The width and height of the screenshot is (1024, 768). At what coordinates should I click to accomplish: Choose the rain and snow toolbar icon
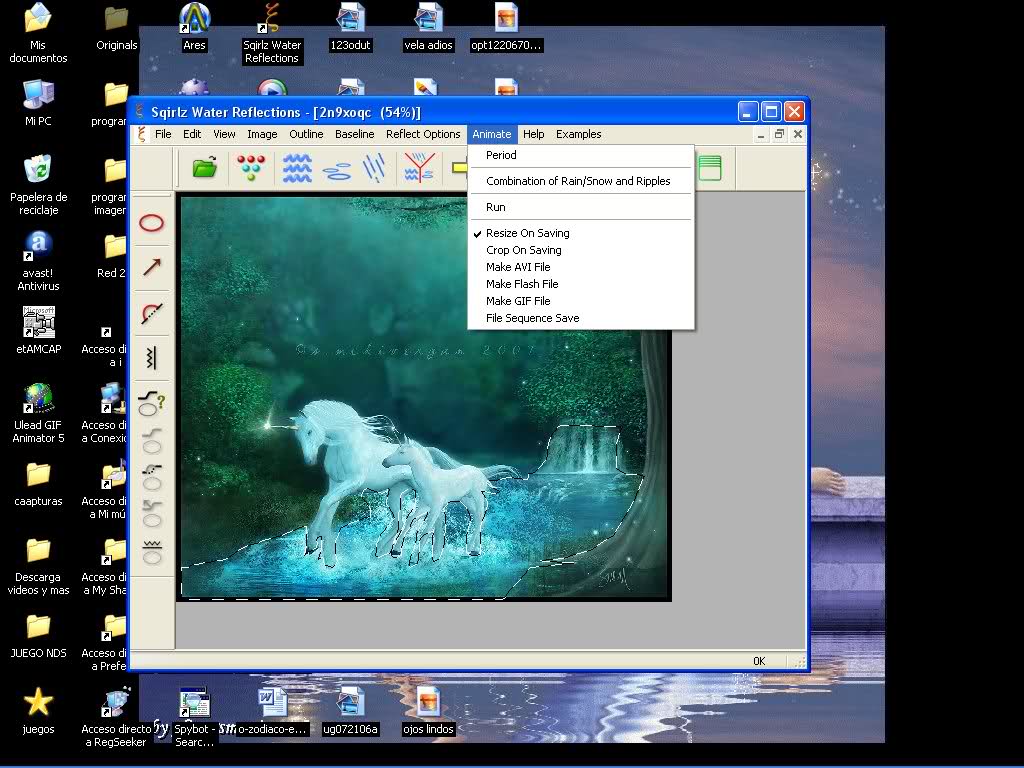(374, 168)
